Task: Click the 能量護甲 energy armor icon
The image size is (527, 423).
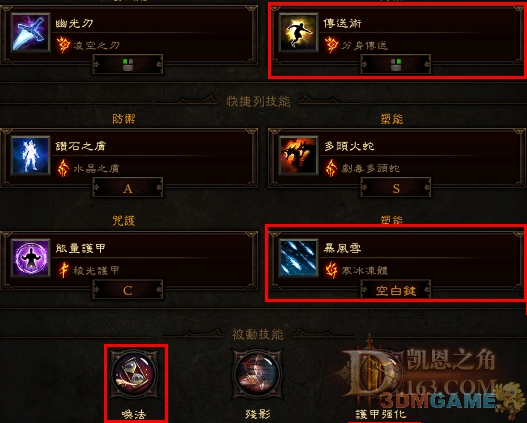Action: tap(30, 258)
